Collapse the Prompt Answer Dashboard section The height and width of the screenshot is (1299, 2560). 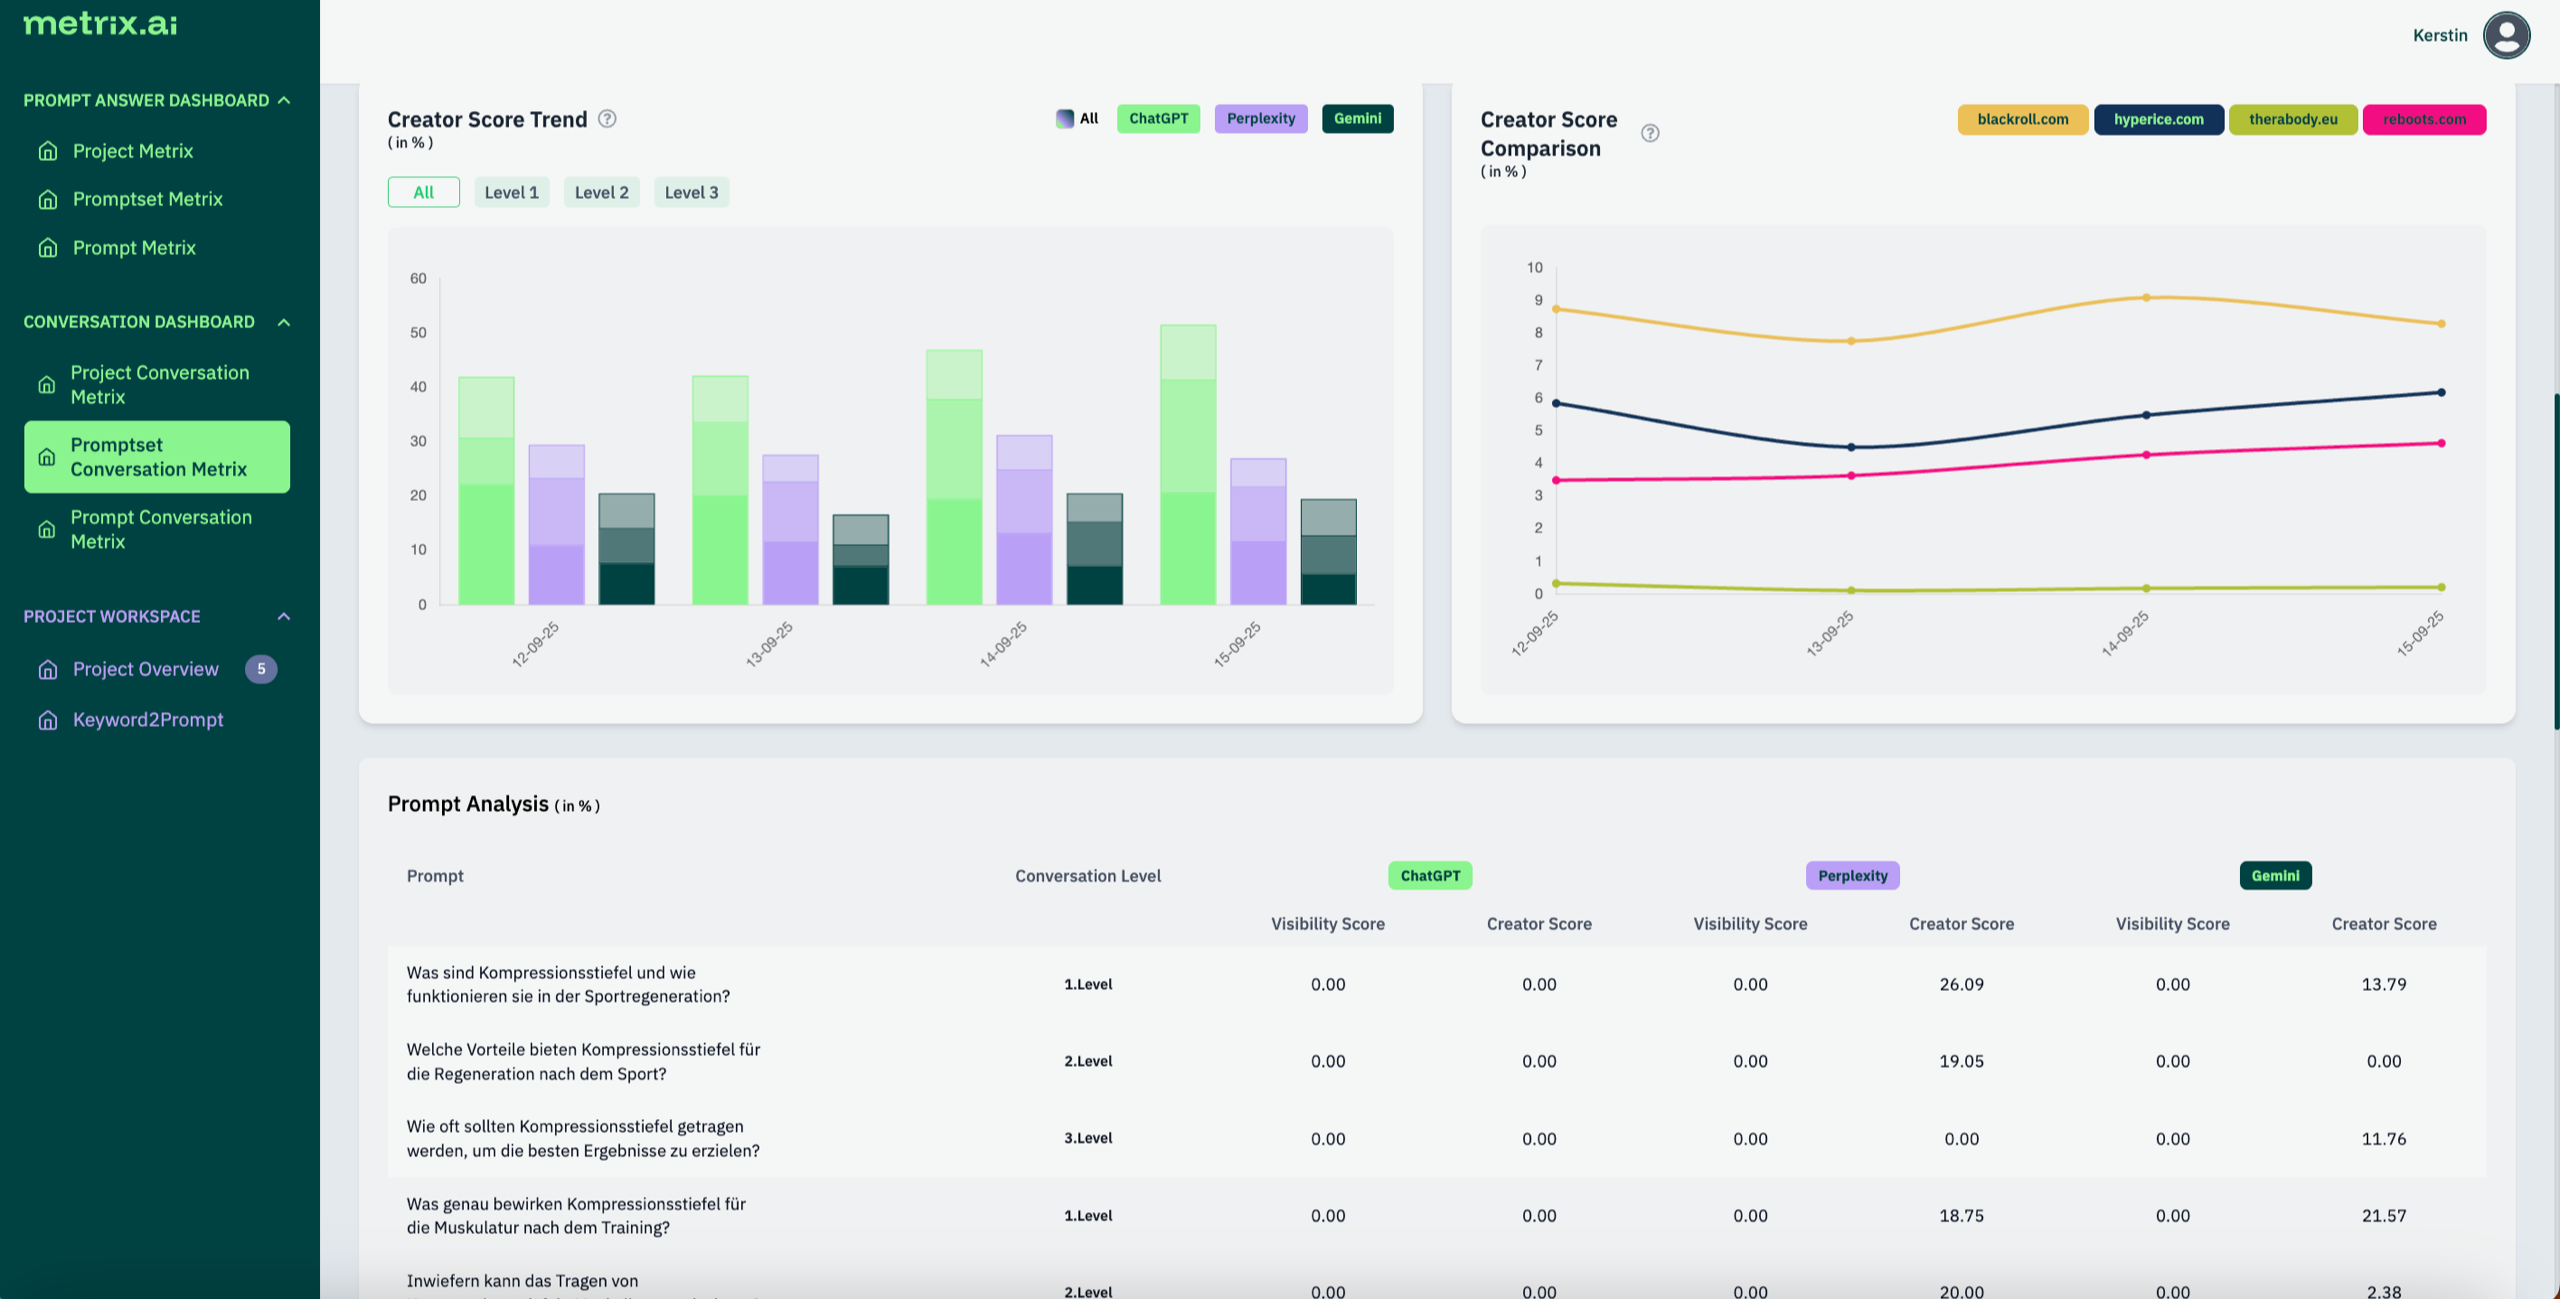284,100
